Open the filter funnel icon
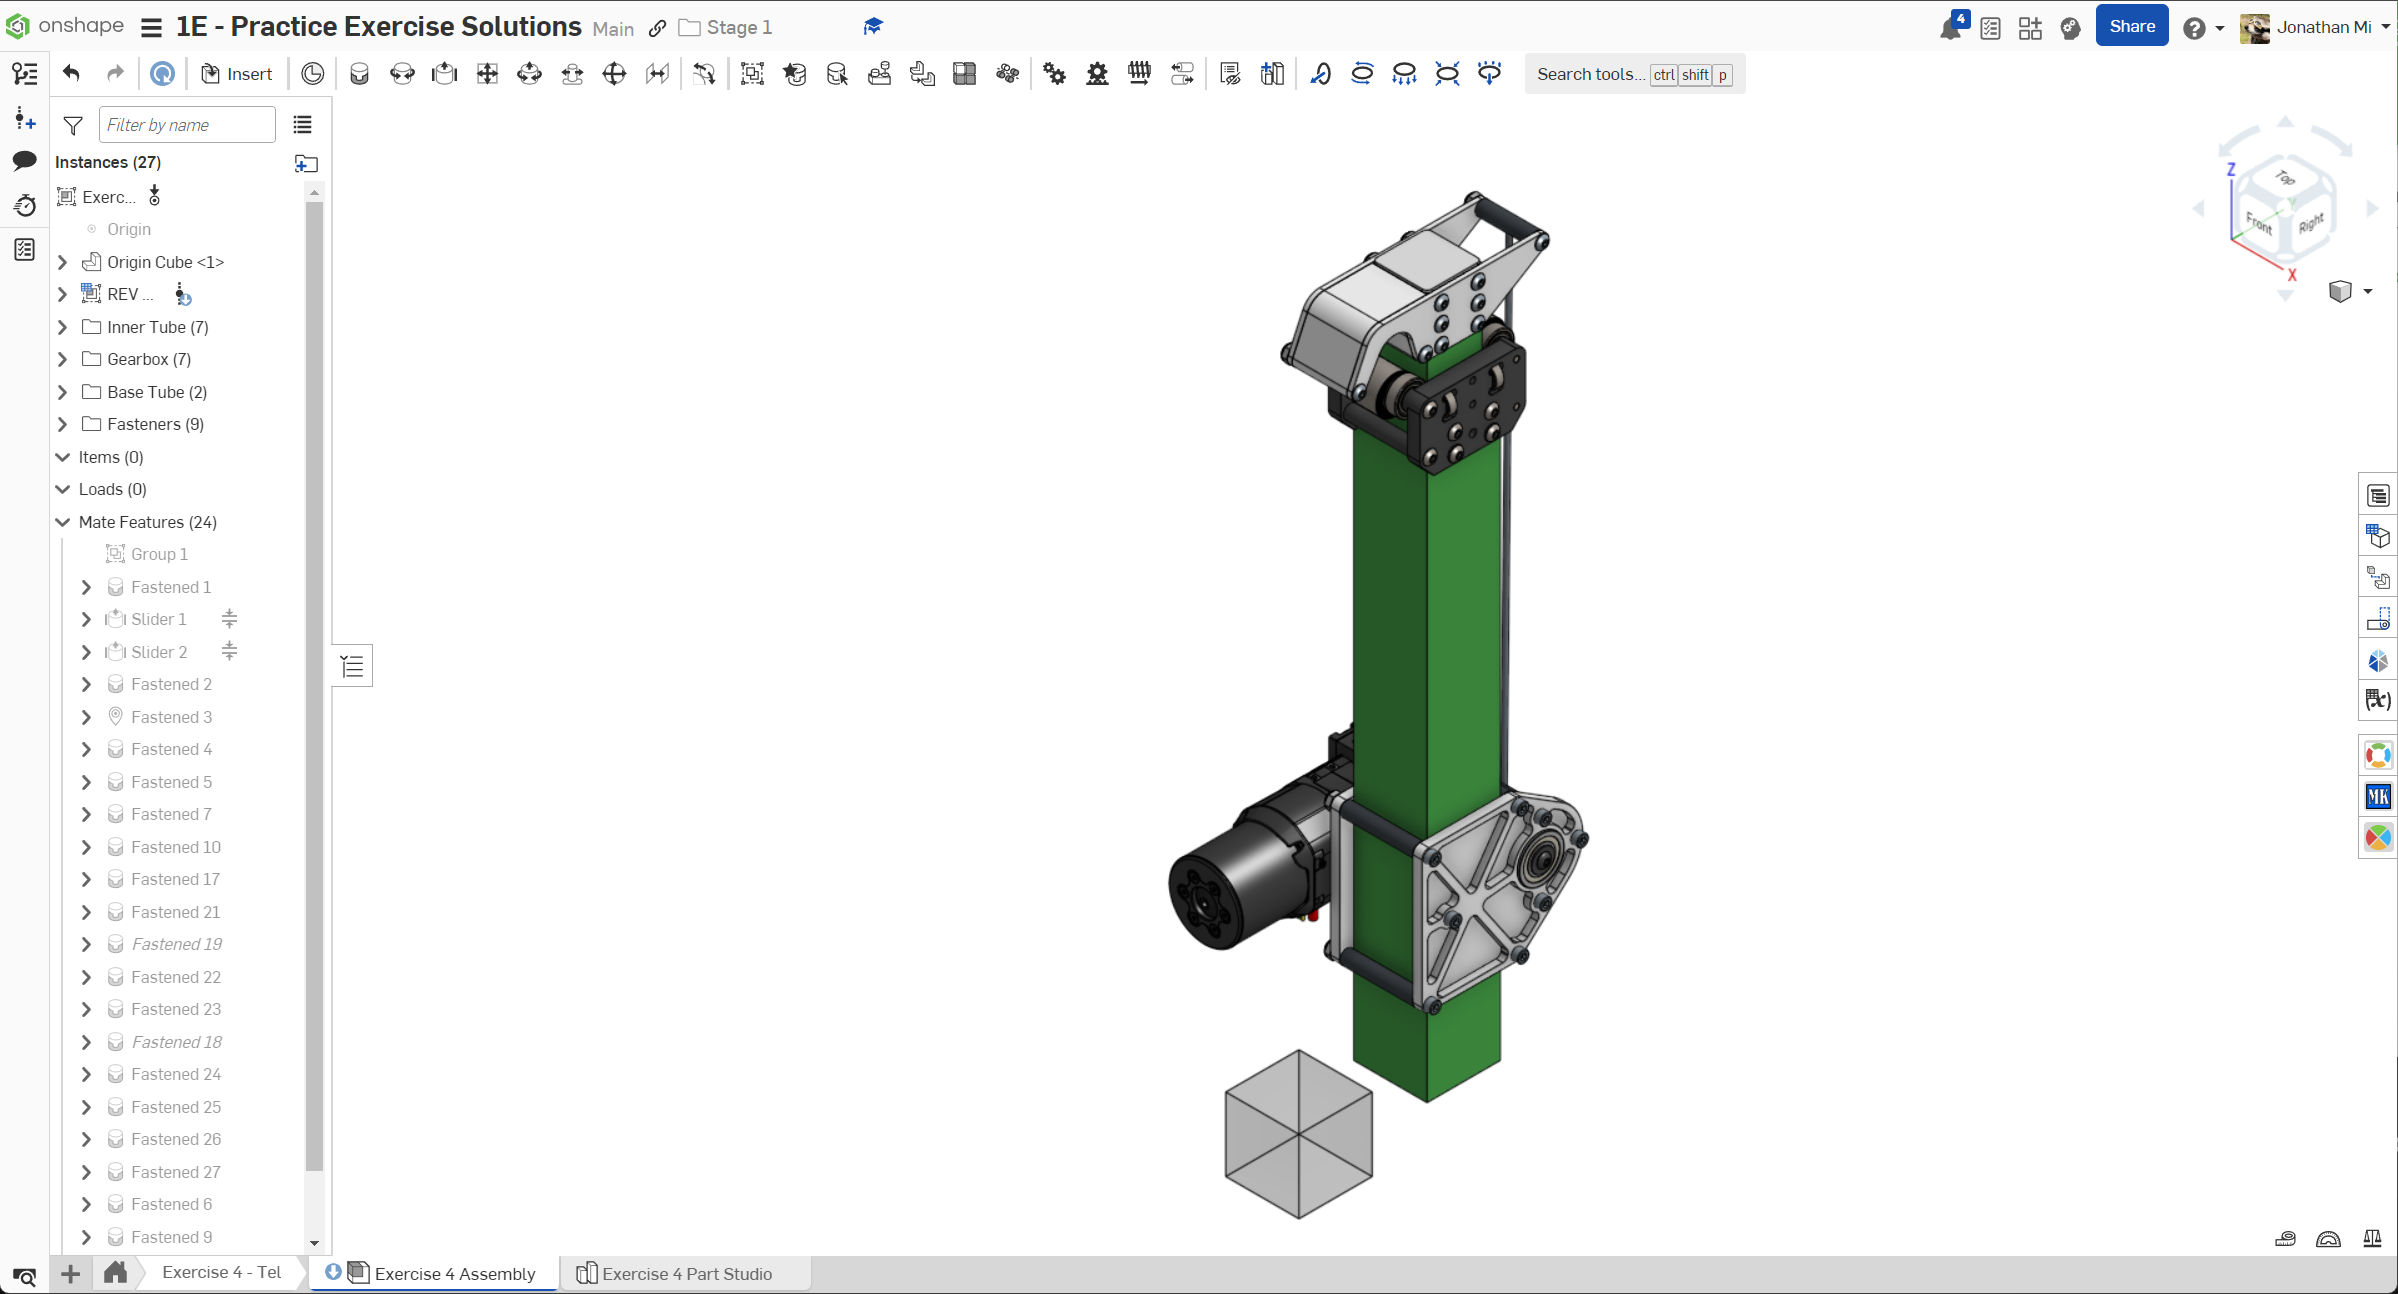2398x1294 pixels. 73,125
